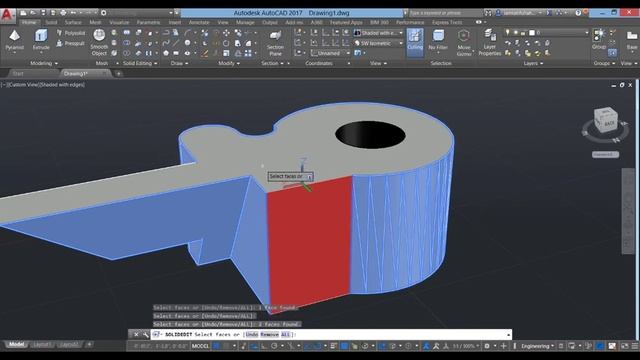
Task: Expand the layer list dropdown
Action: [x=587, y=32]
